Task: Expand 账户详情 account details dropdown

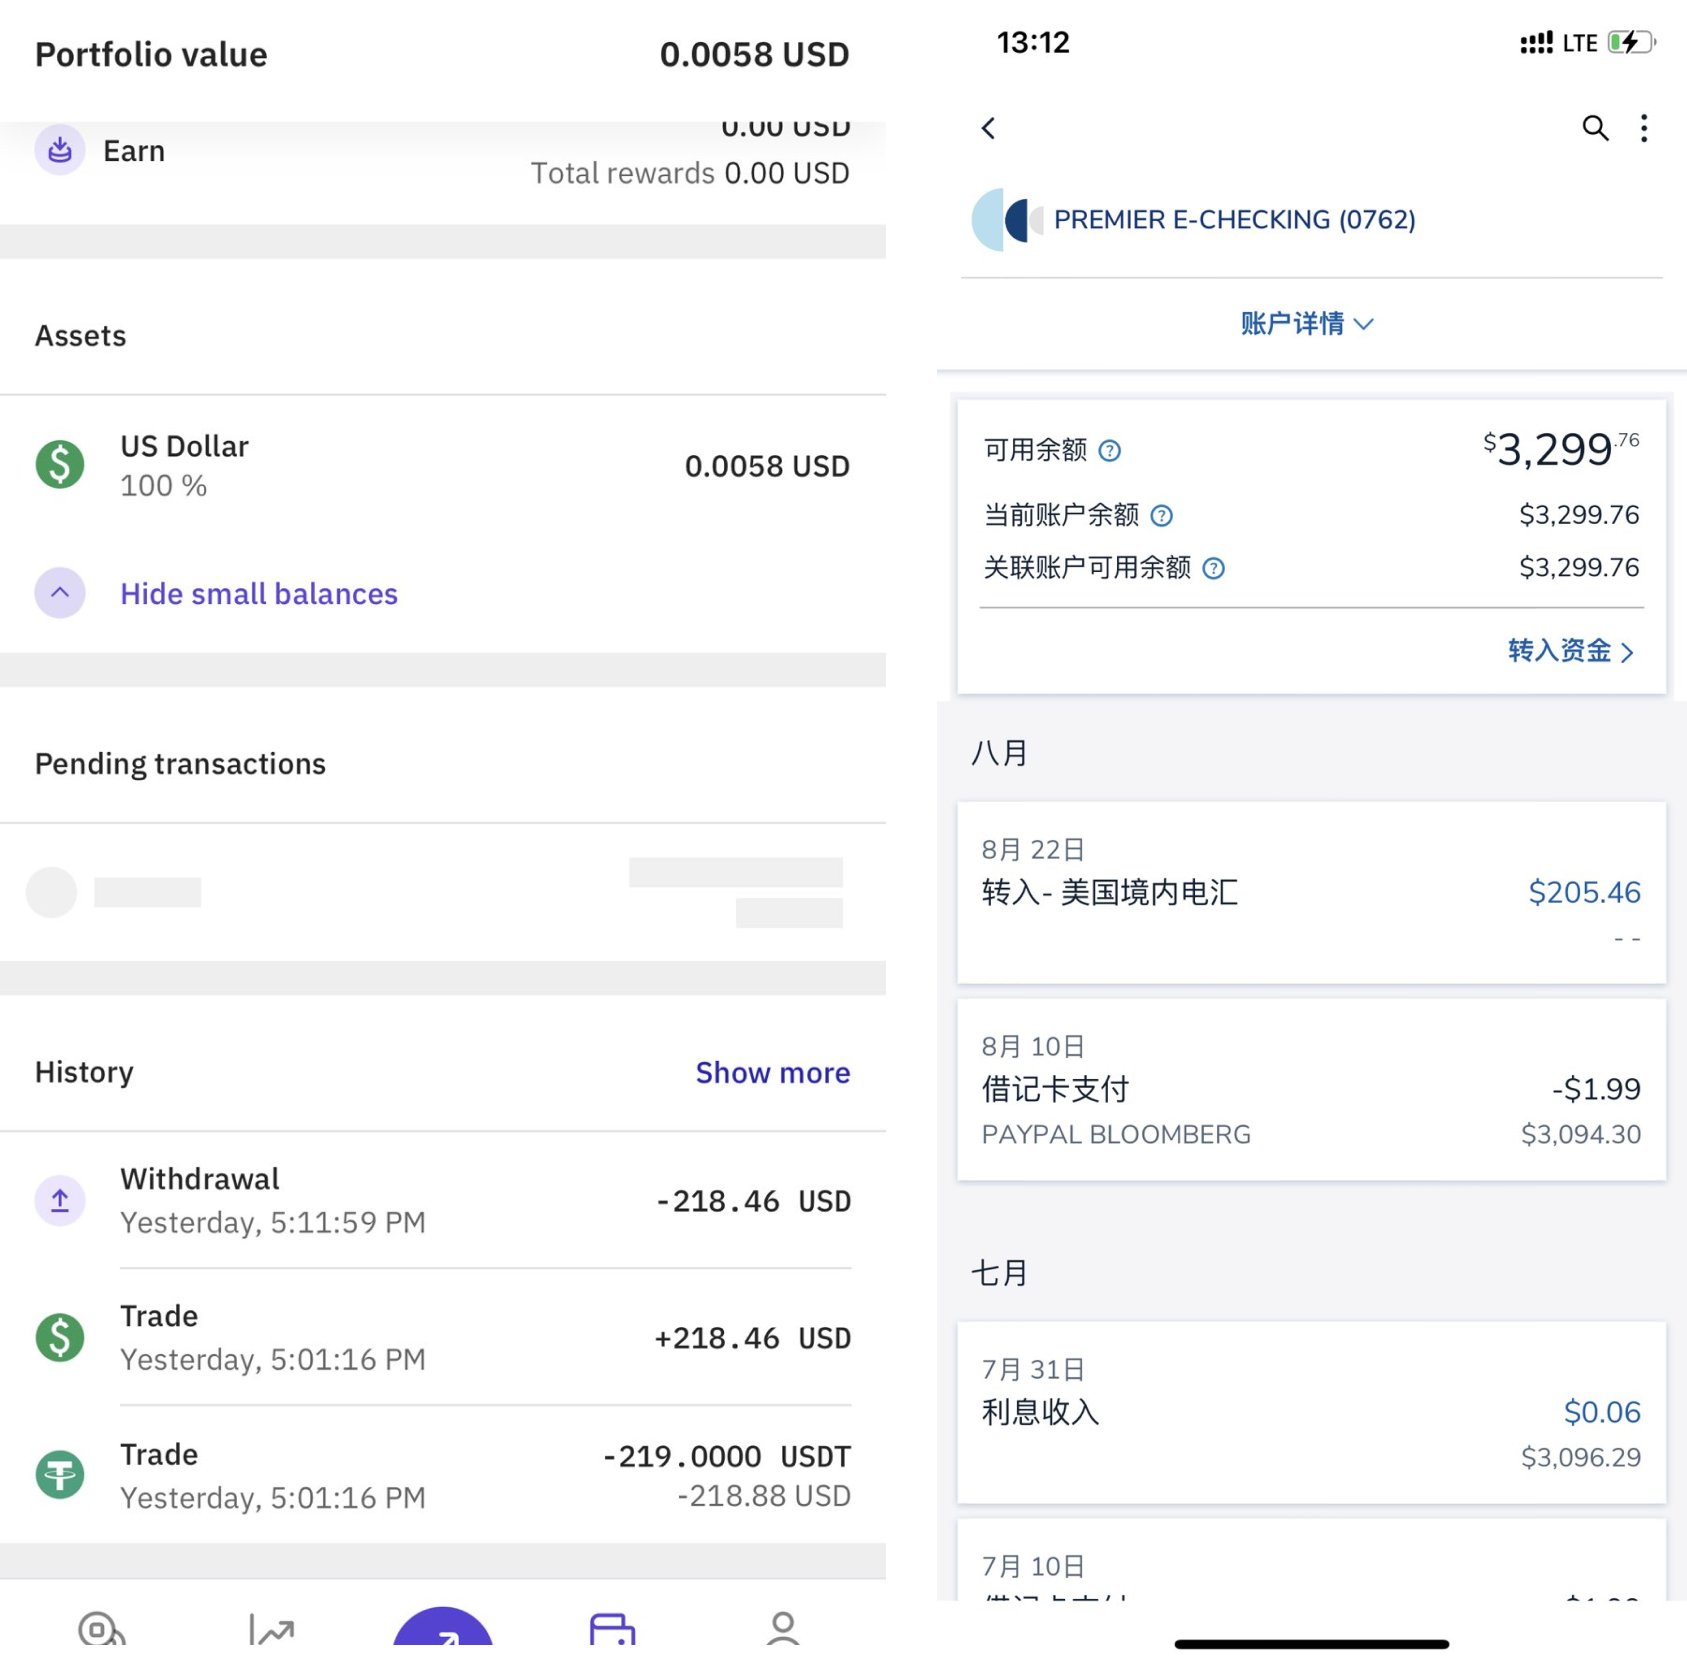Action: [1307, 324]
